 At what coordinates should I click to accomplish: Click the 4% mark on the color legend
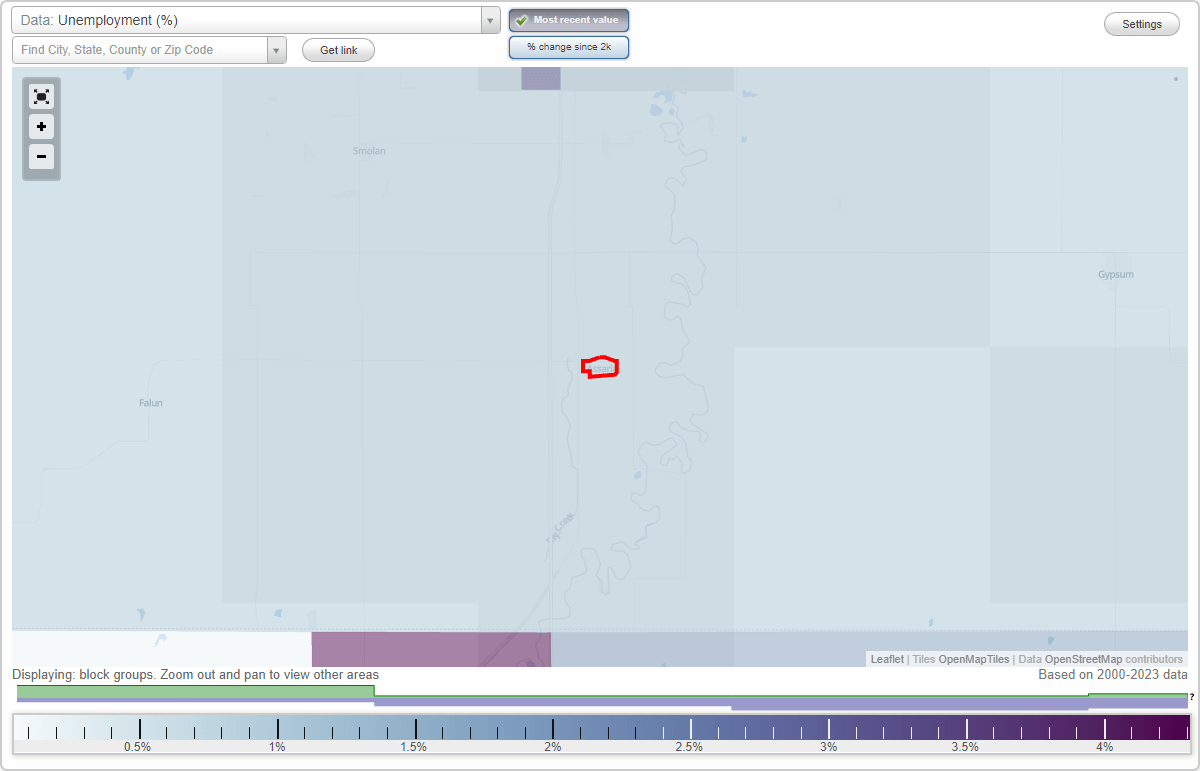[1104, 747]
